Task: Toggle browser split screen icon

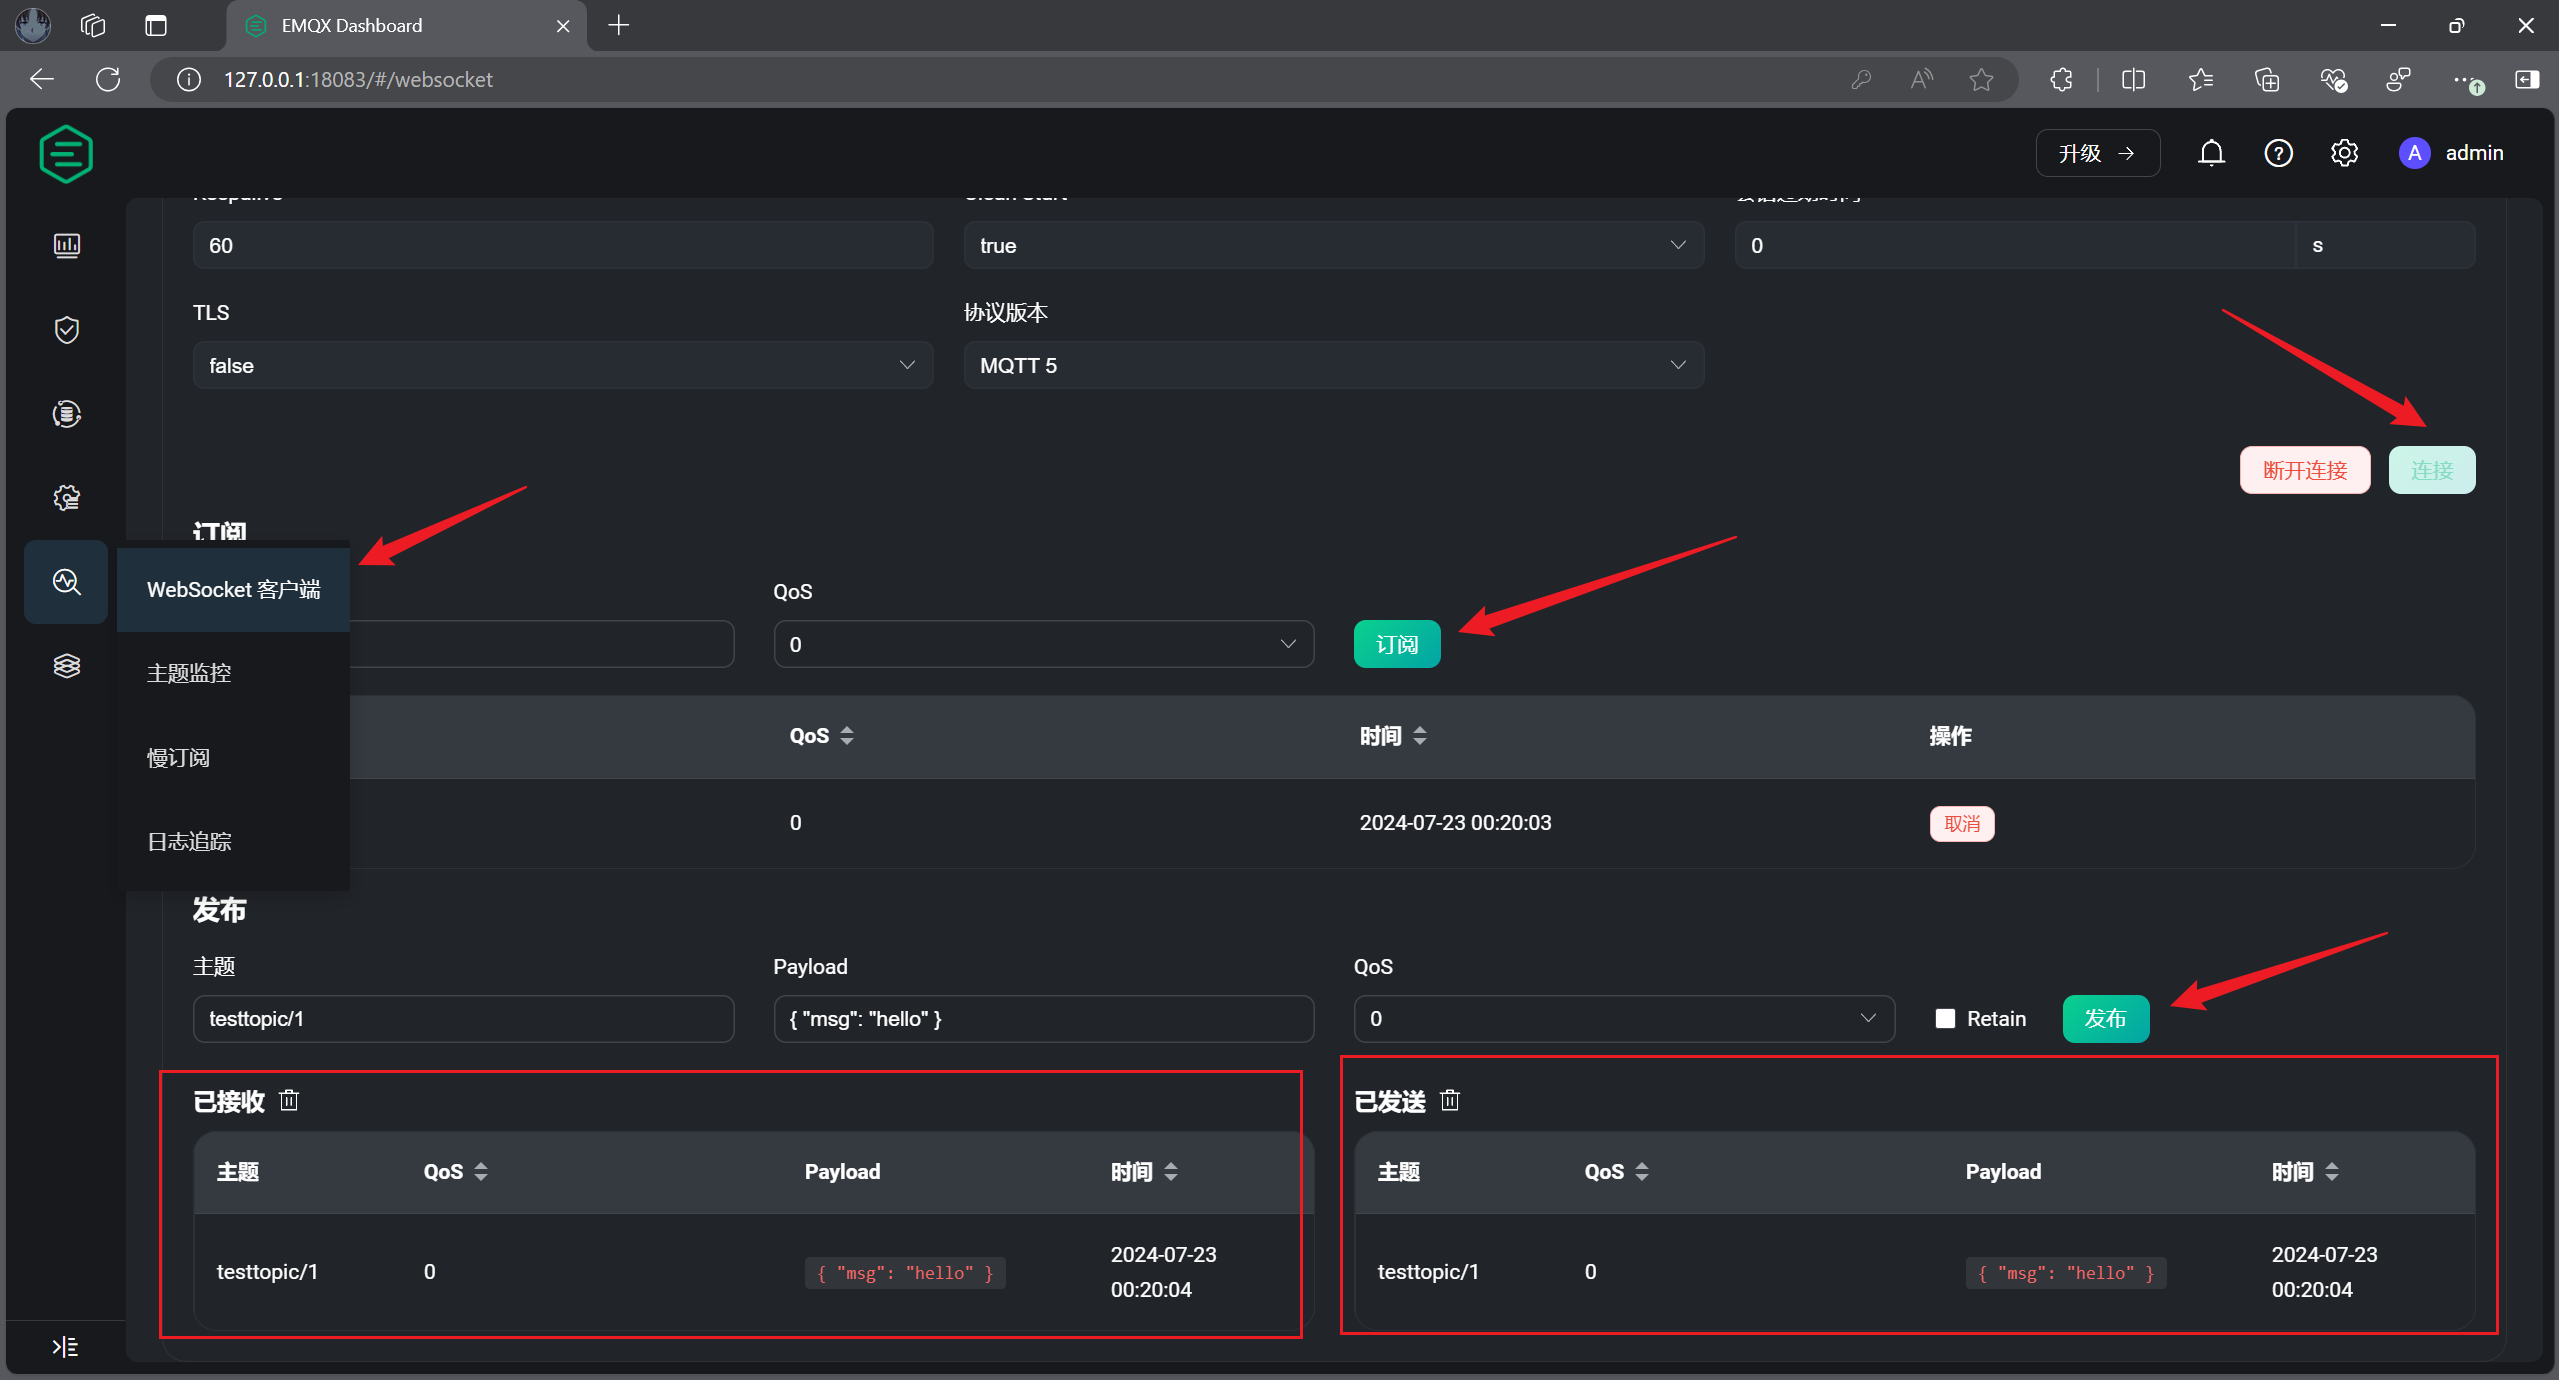Action: click(x=2133, y=79)
